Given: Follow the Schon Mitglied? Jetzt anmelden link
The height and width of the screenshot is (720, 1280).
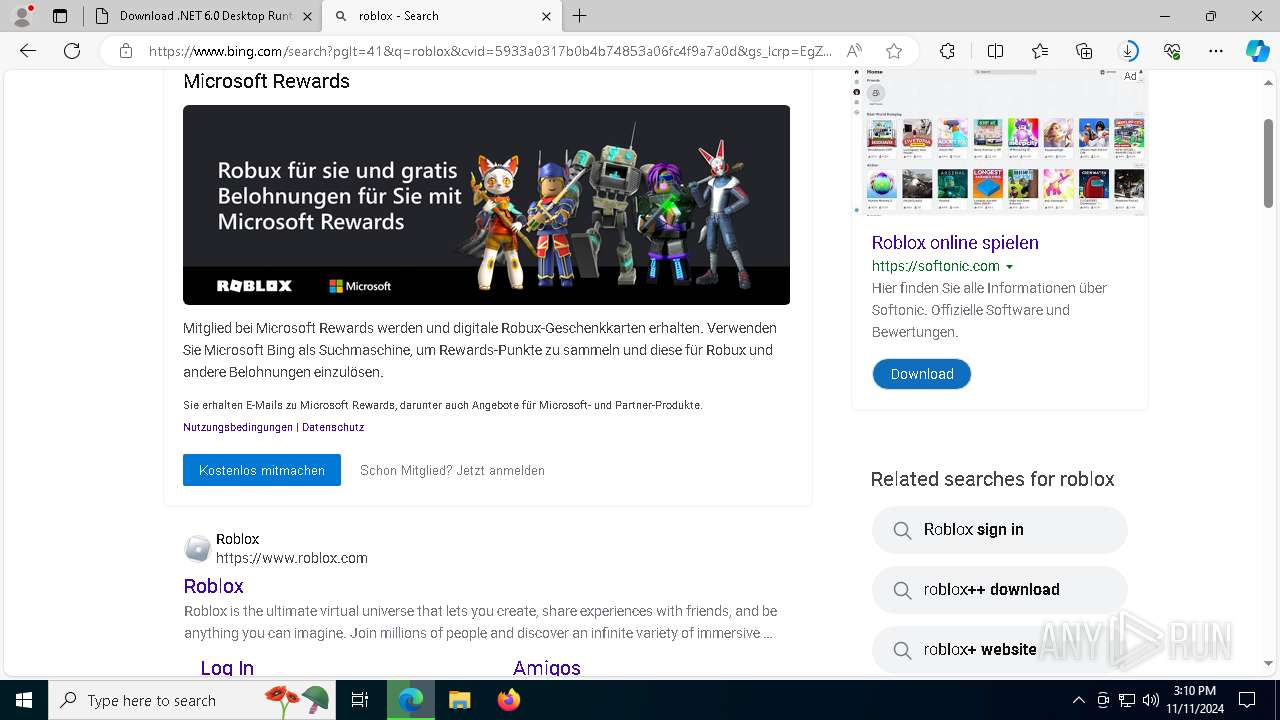Looking at the screenshot, I should click(x=452, y=470).
